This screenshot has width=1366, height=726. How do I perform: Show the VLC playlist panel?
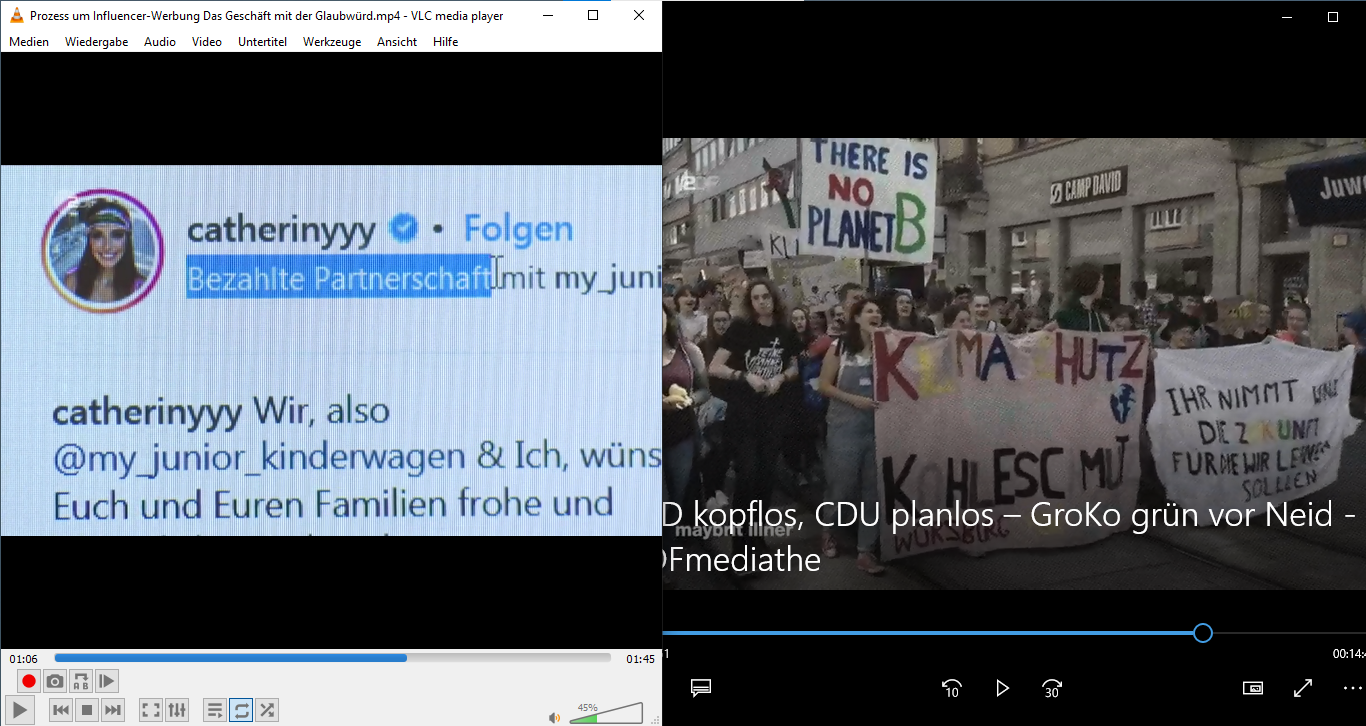[215, 710]
